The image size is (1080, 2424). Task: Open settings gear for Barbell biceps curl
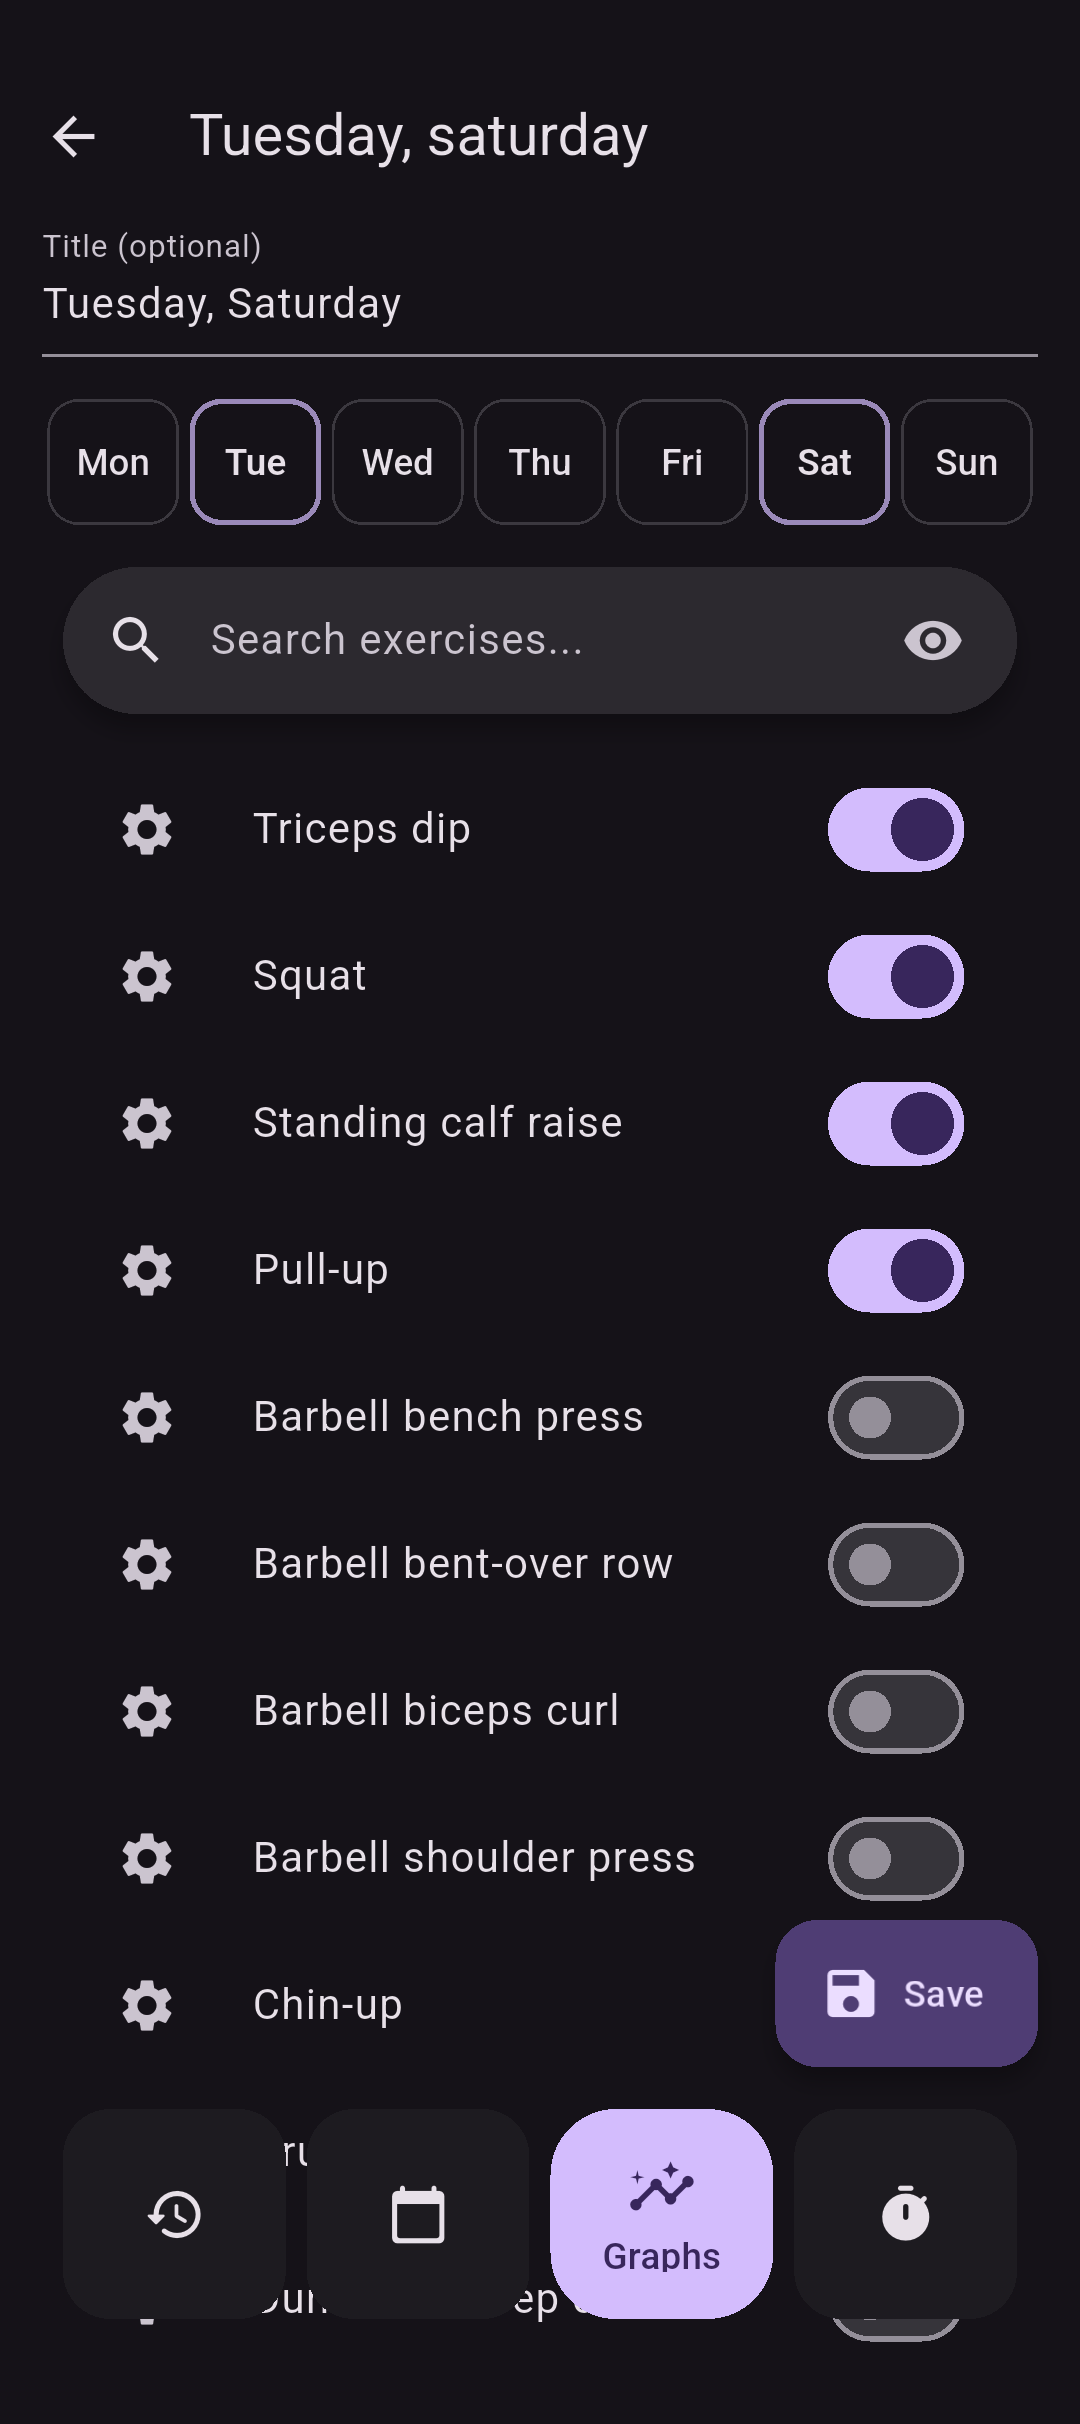147,1711
